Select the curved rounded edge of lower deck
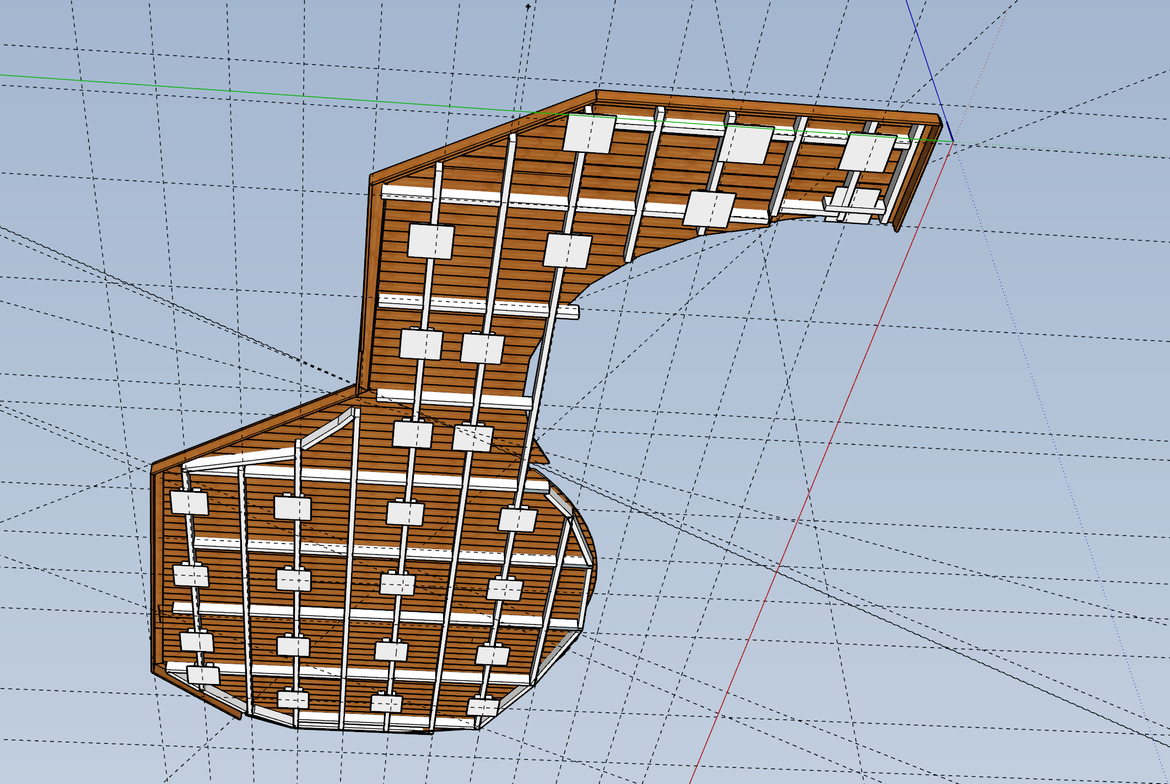1170x784 pixels. tap(590, 560)
